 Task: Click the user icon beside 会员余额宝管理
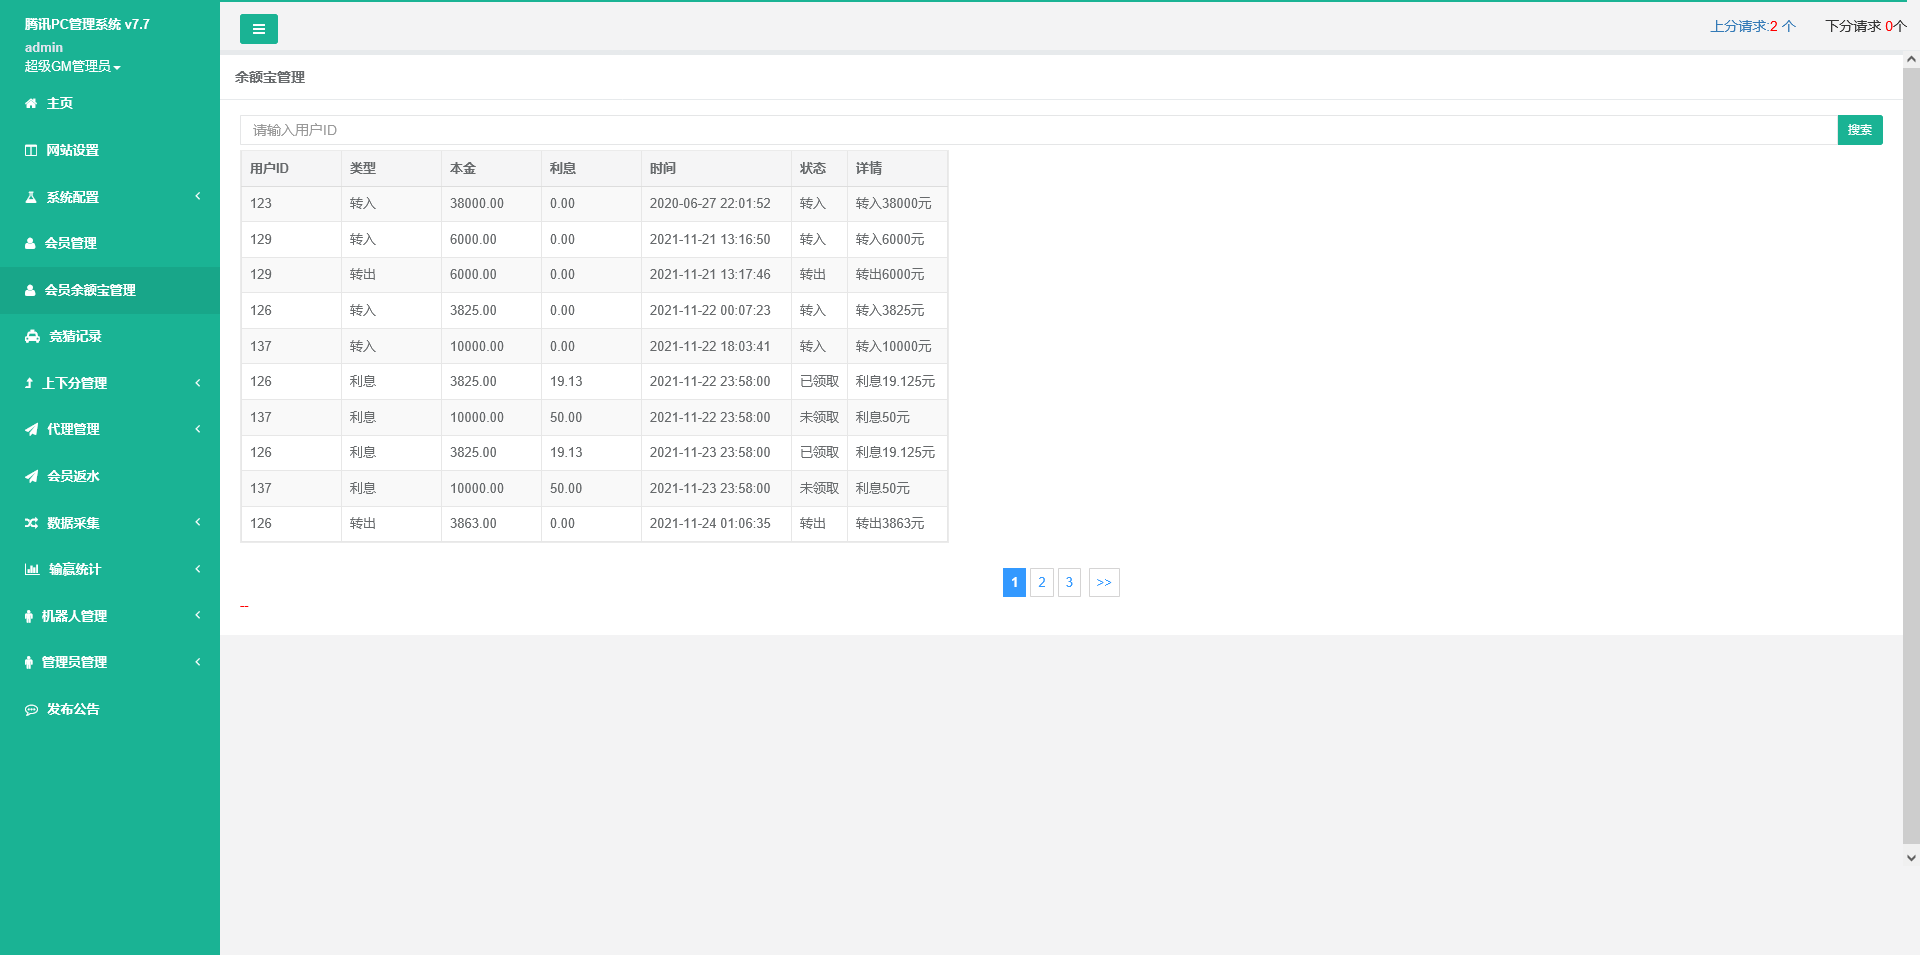(x=30, y=290)
